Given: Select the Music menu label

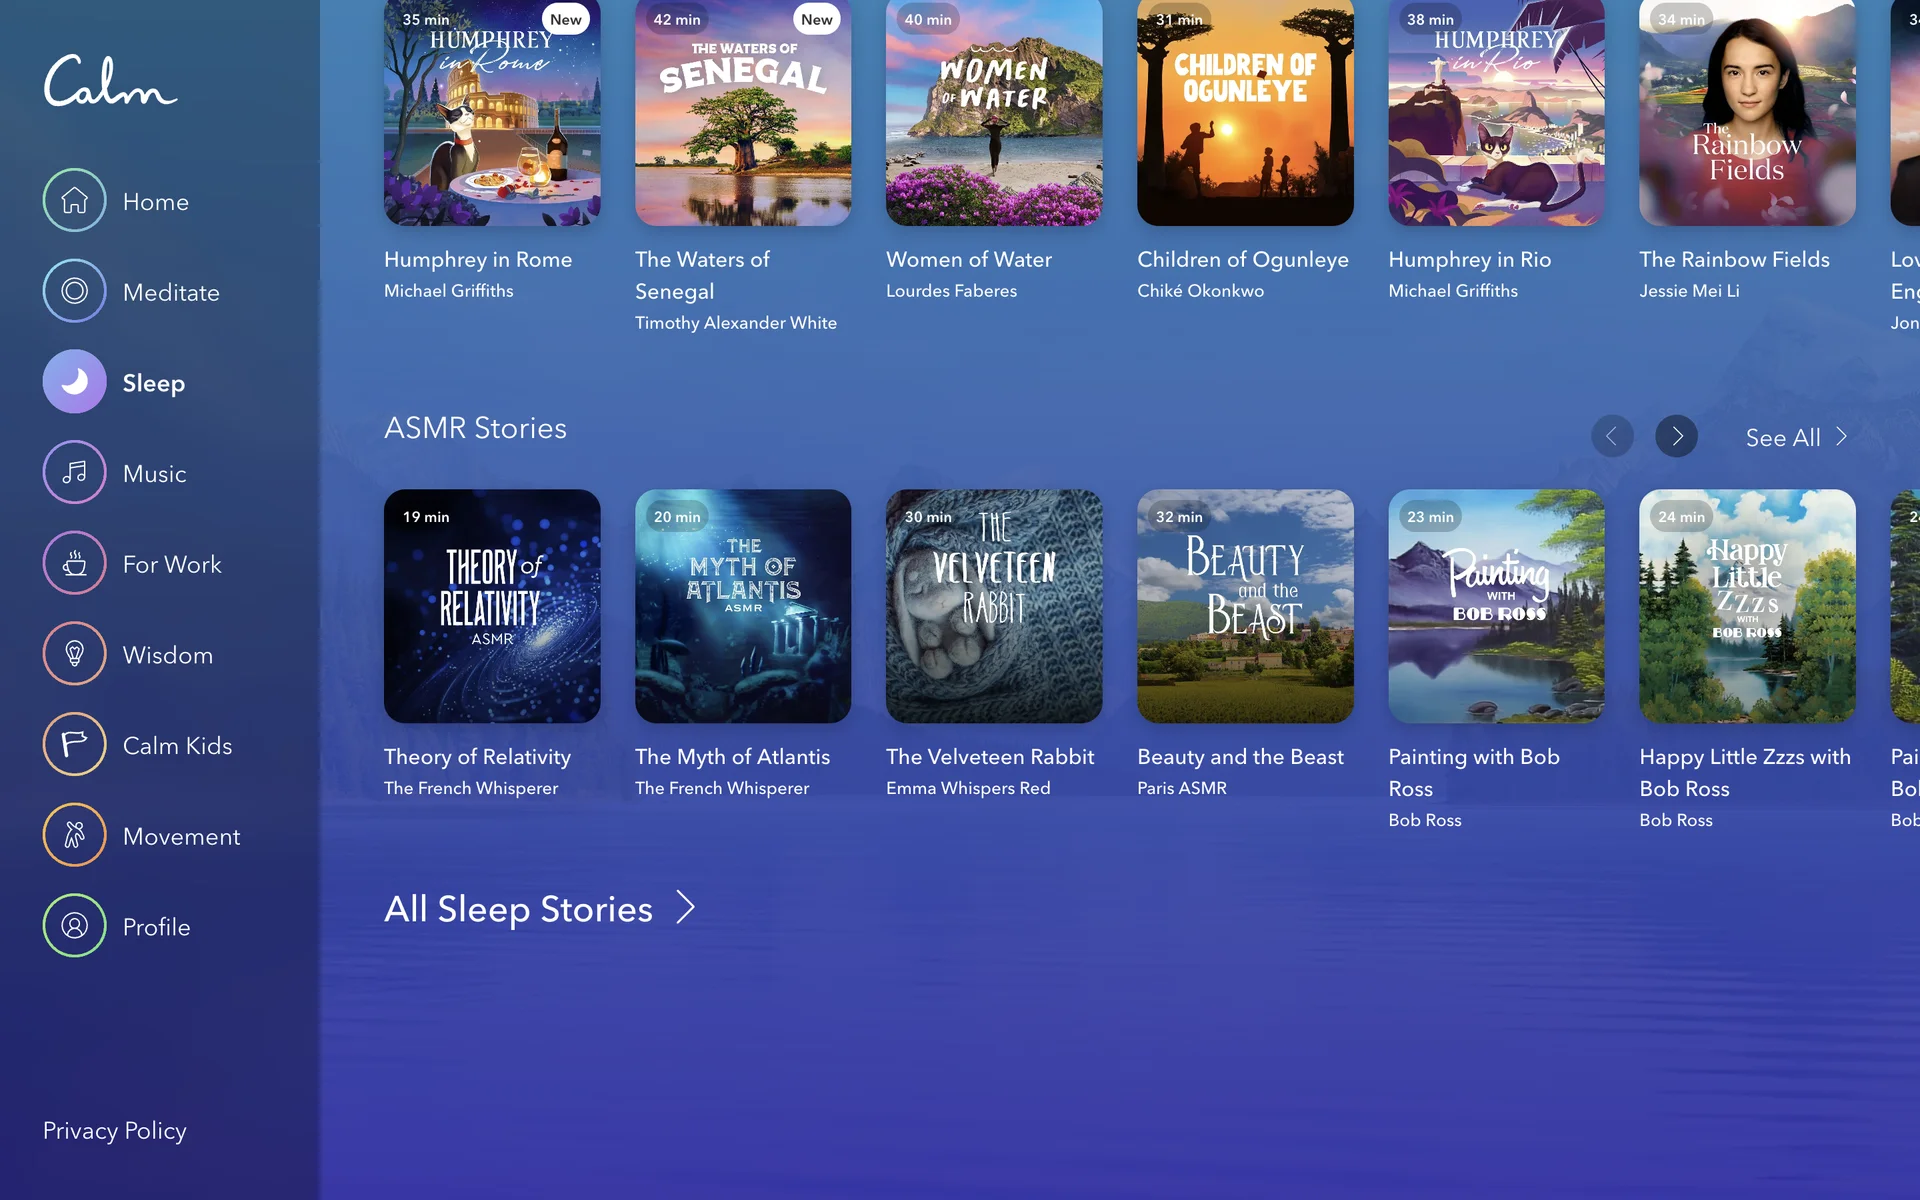Looking at the screenshot, I should (x=155, y=474).
